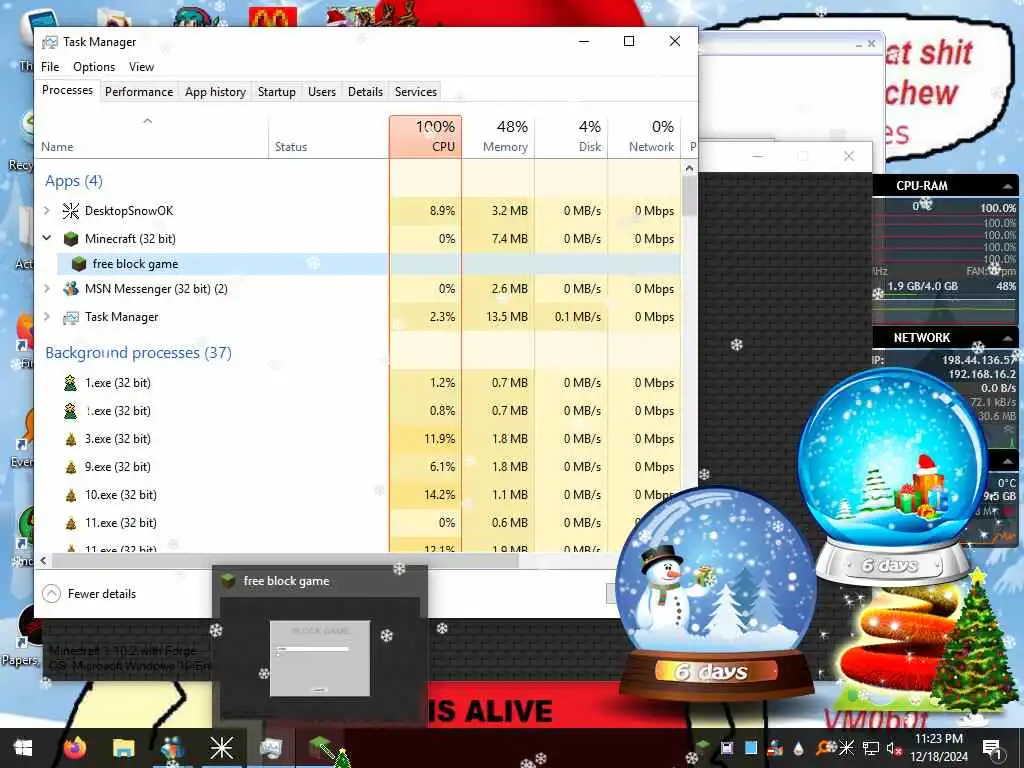The height and width of the screenshot is (768, 1024).
Task: Click the snowflake system tray icon
Action: click(x=846, y=748)
